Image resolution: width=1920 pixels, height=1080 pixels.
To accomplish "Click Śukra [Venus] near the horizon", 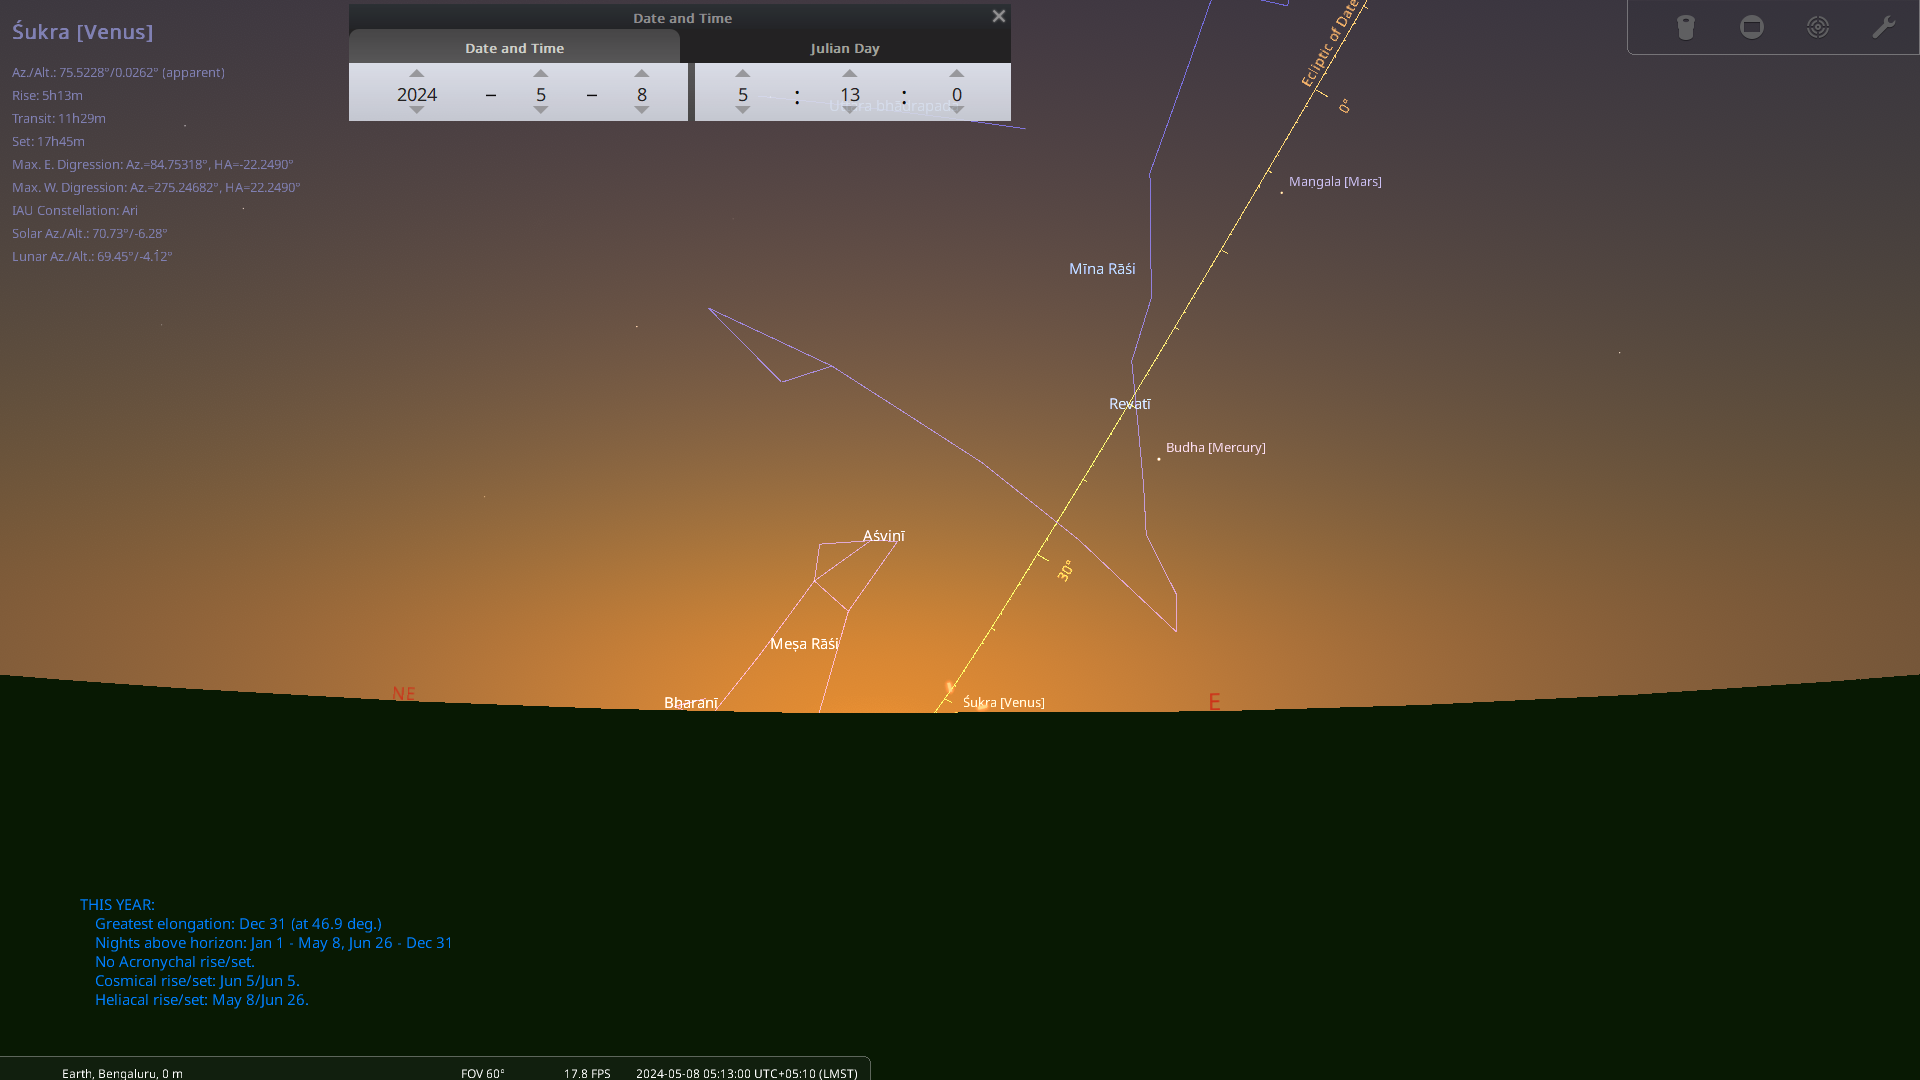I will pos(949,688).
